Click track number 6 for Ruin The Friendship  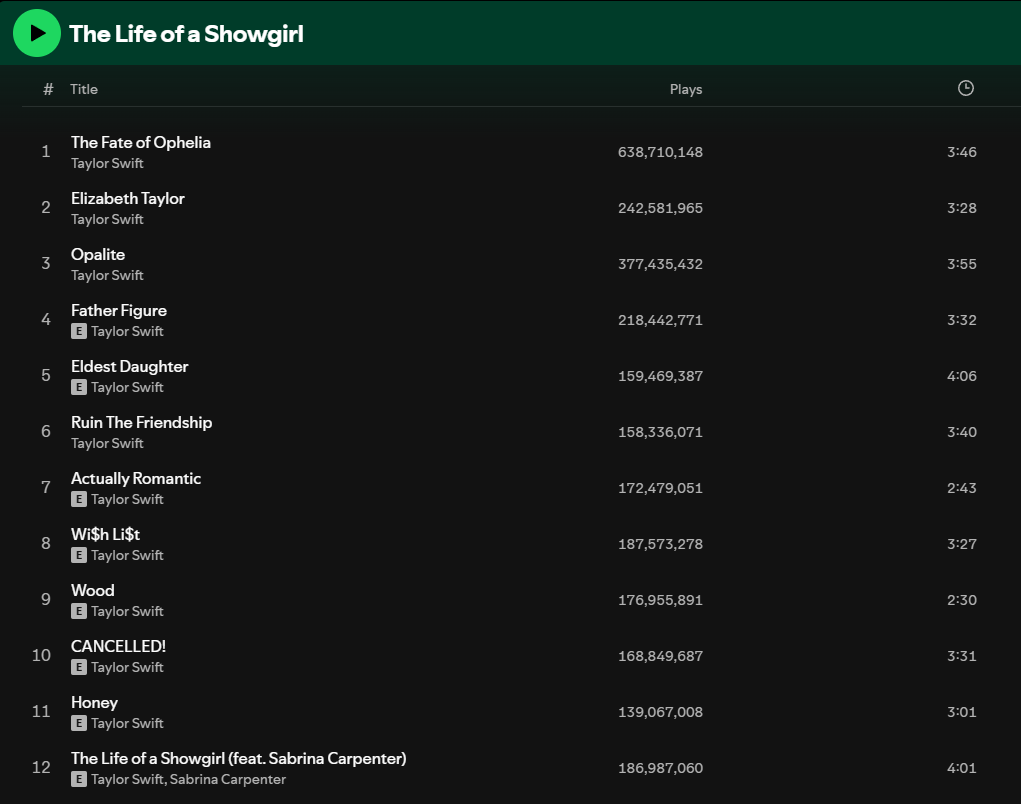[46, 432]
